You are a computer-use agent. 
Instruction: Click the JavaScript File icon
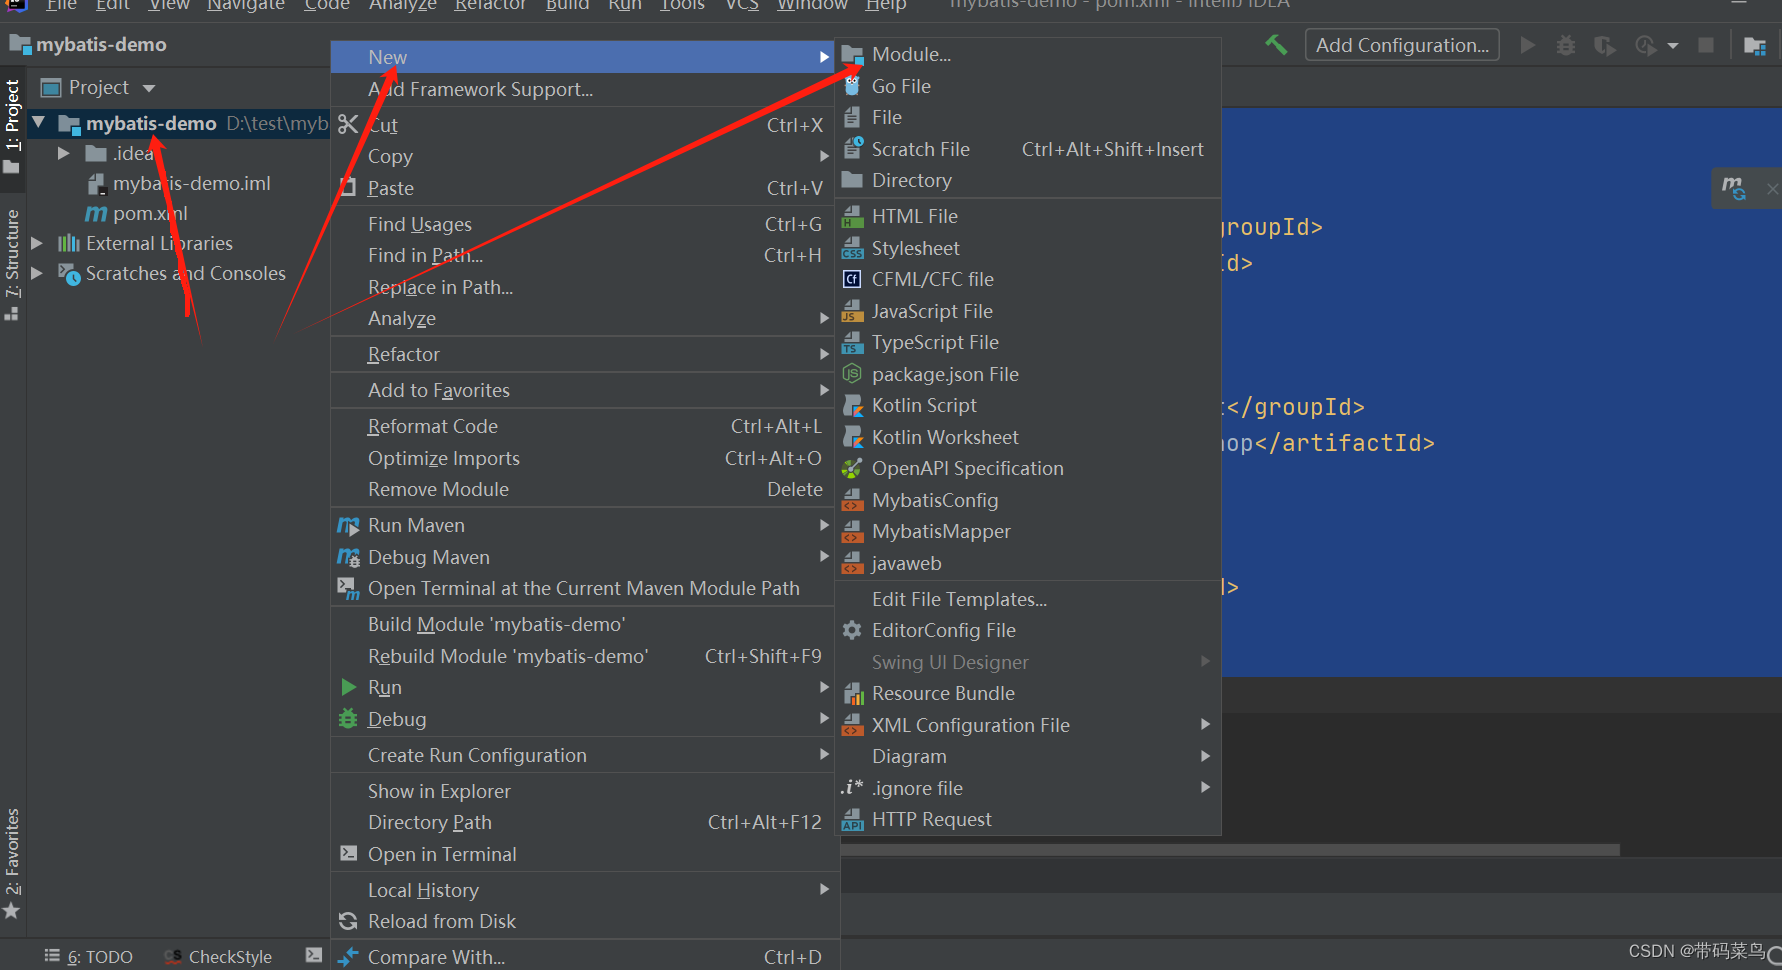click(852, 312)
